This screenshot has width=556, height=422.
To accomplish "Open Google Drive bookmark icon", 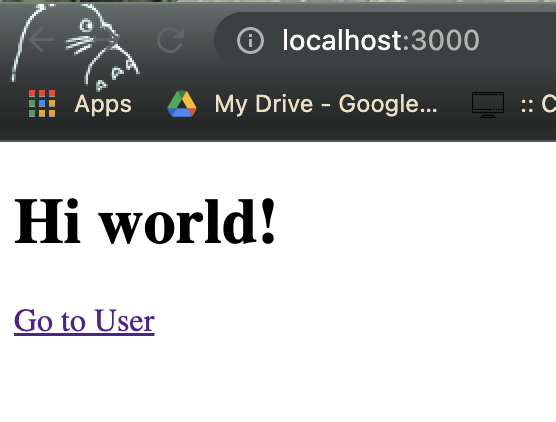I will pyautogui.click(x=182, y=104).
